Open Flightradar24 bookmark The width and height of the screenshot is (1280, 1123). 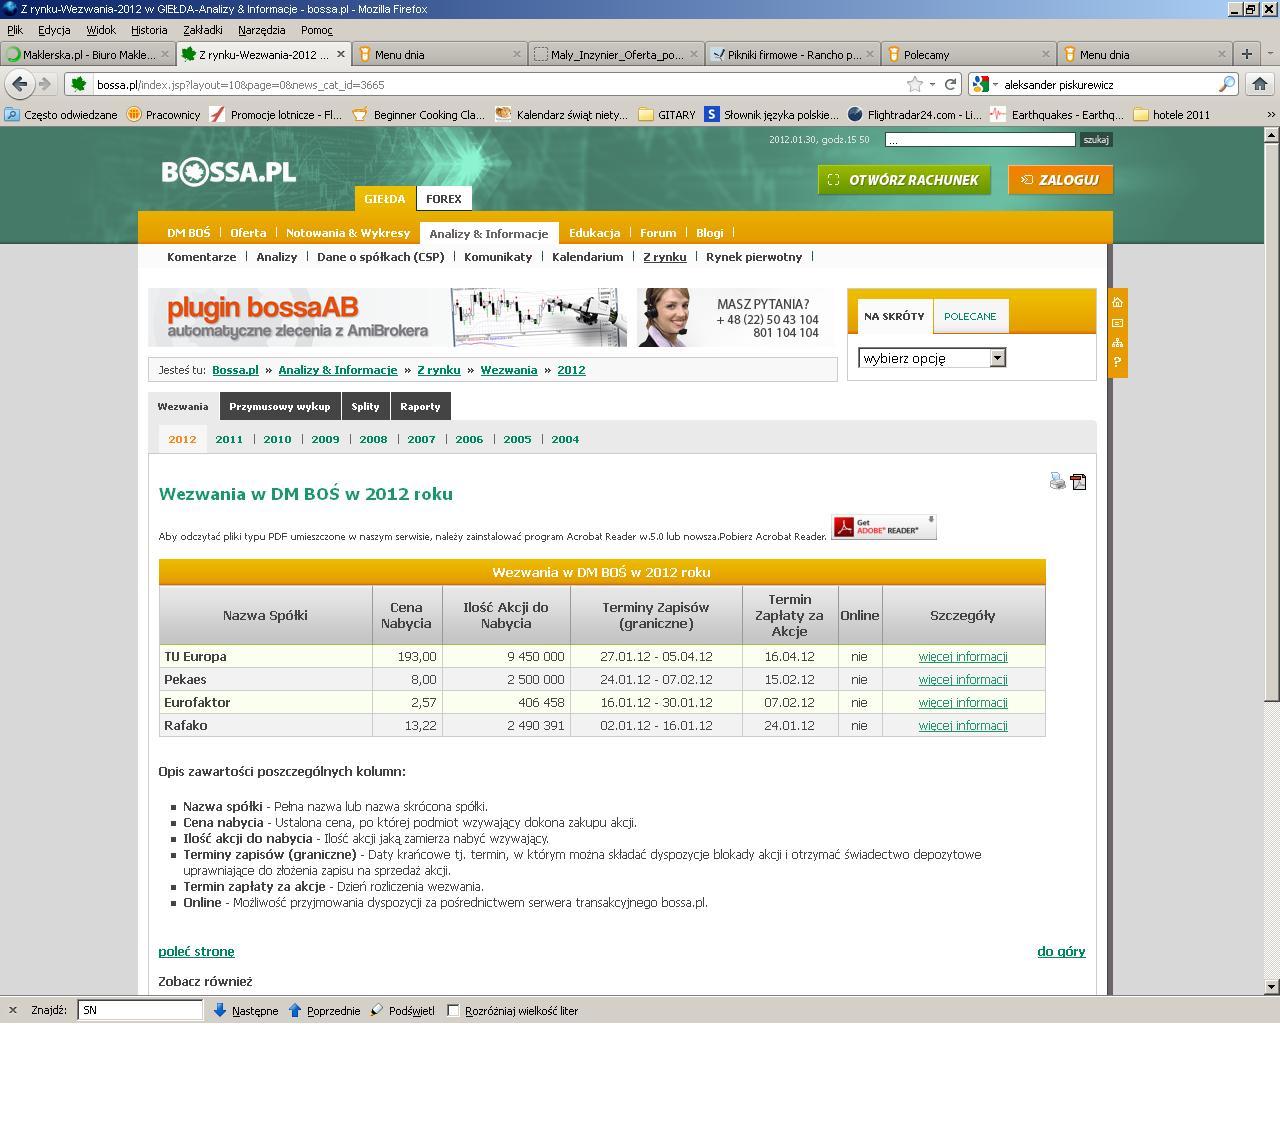coord(914,114)
